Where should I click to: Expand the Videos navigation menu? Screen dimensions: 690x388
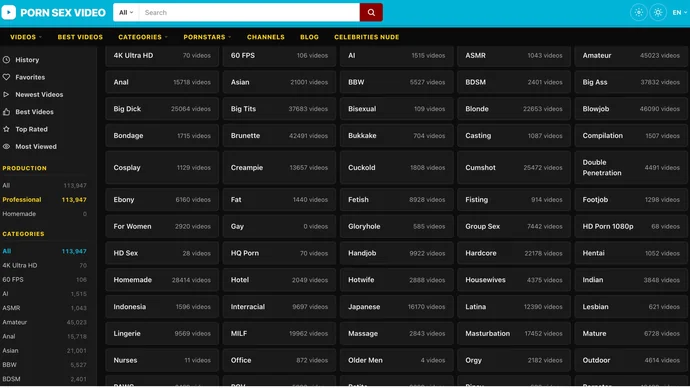pos(26,37)
